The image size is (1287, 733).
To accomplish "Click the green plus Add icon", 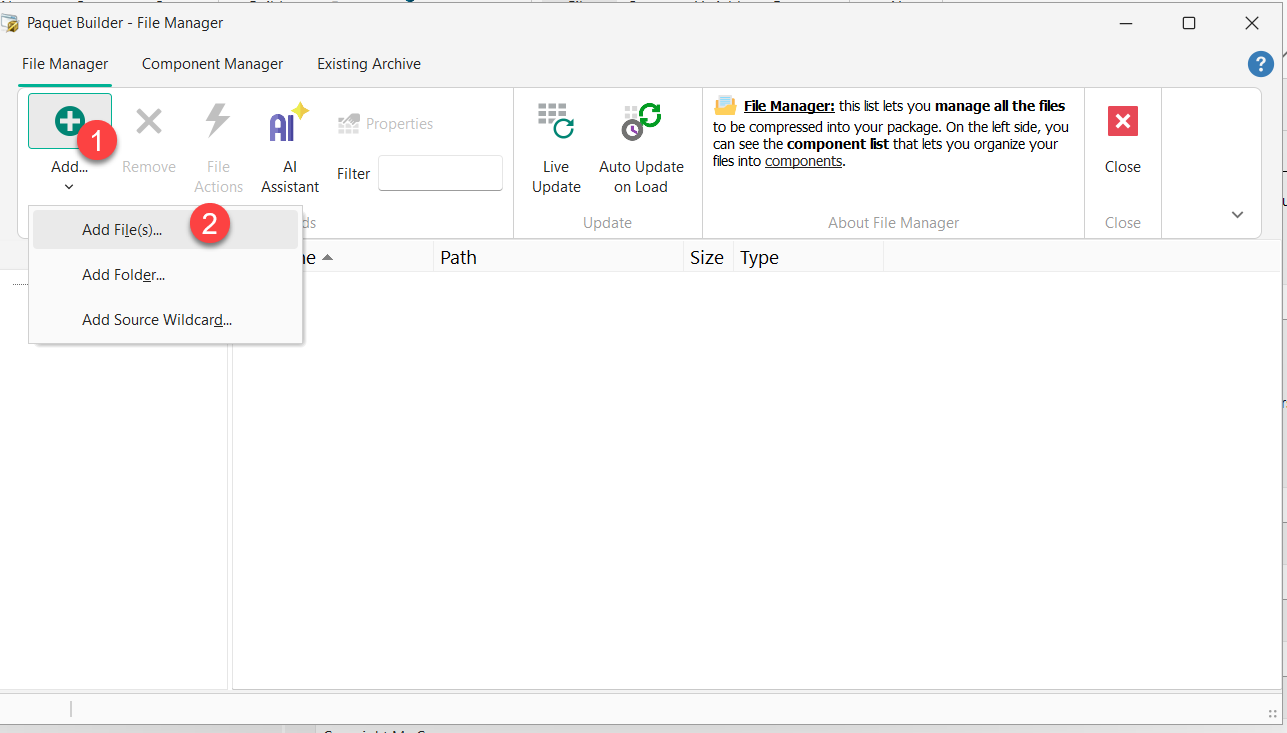I will (x=68, y=121).
